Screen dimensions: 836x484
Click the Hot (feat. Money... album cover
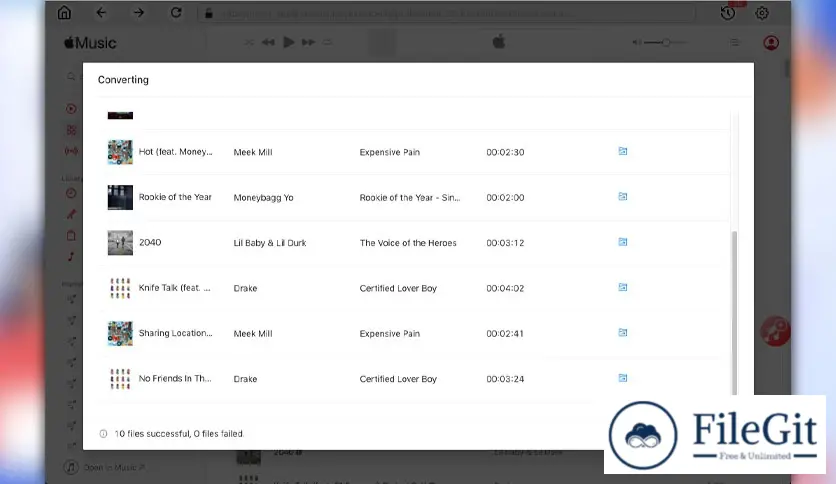(120, 152)
